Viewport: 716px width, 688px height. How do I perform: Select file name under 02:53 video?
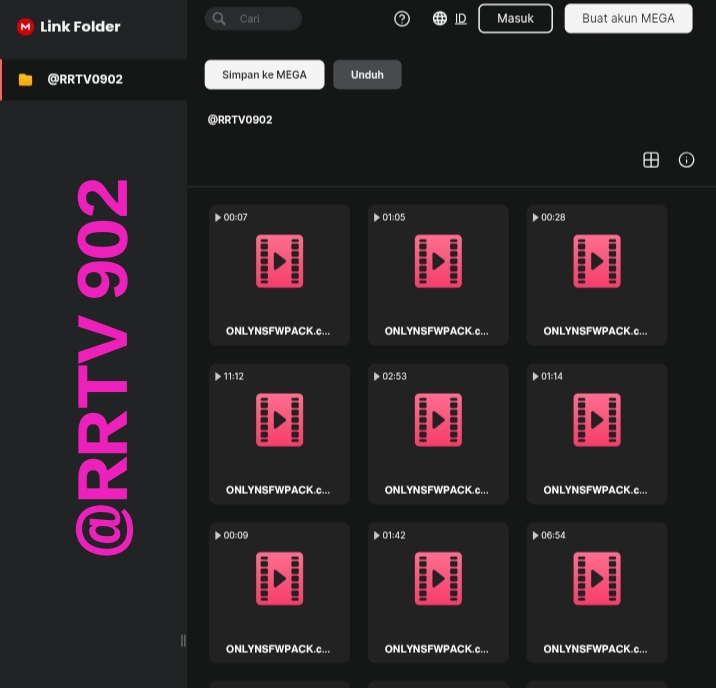[437, 490]
